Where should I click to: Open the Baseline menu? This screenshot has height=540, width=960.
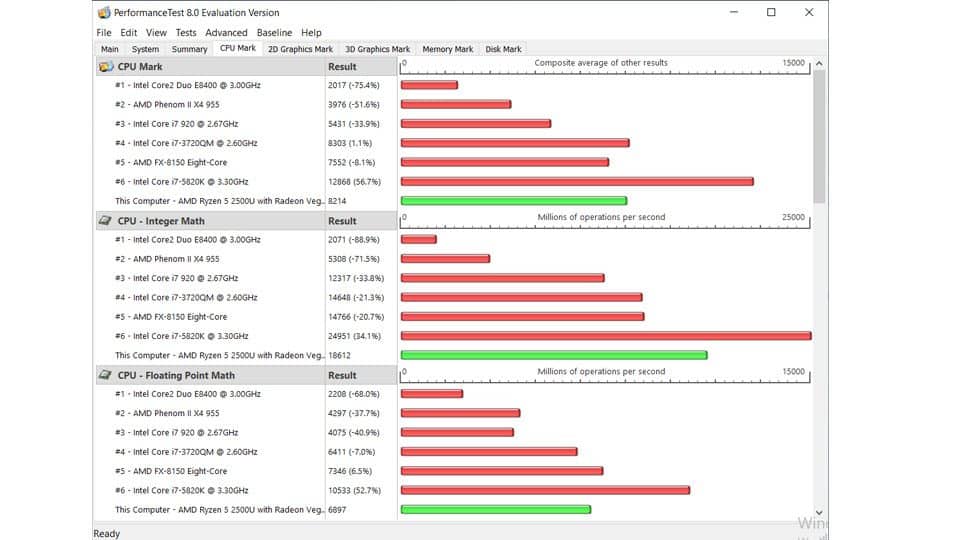(274, 32)
